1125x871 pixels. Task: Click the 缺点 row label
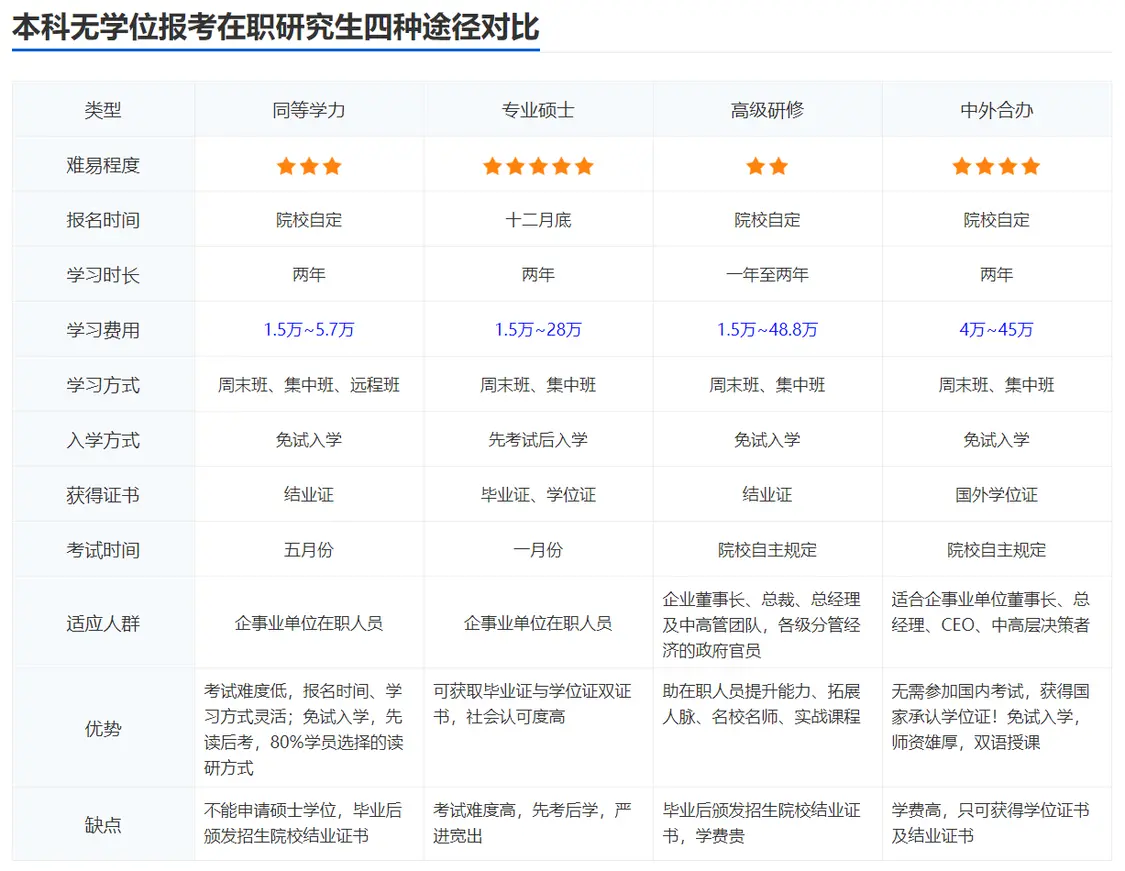tap(103, 824)
